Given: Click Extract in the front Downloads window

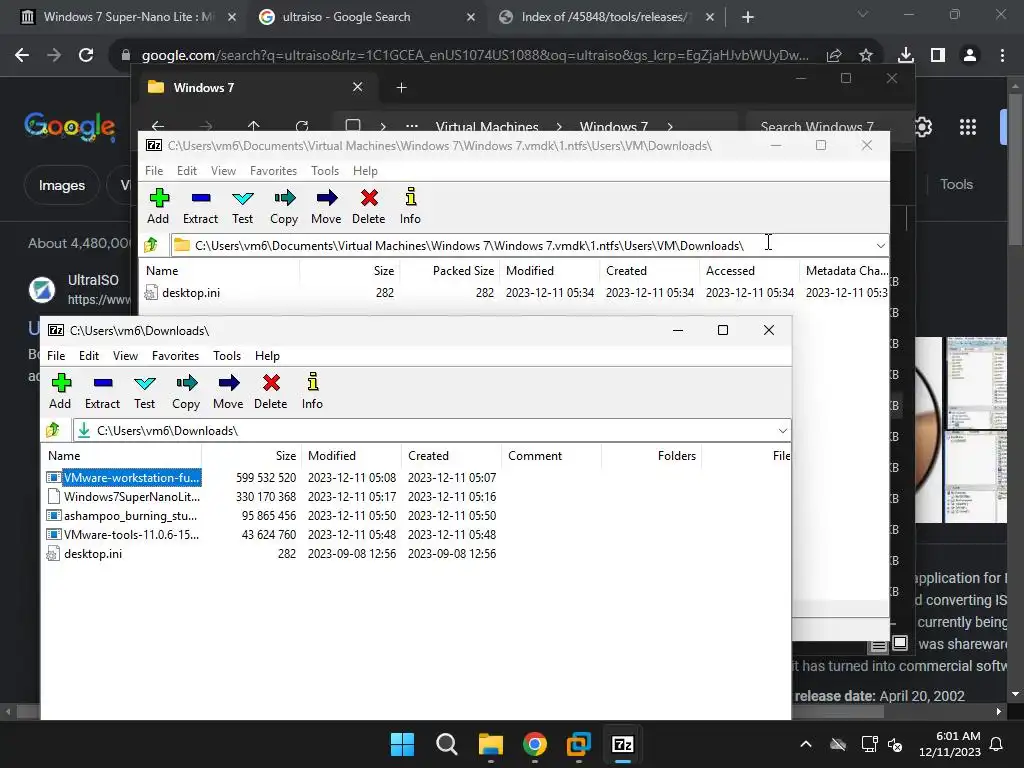Looking at the screenshot, I should (x=103, y=391).
